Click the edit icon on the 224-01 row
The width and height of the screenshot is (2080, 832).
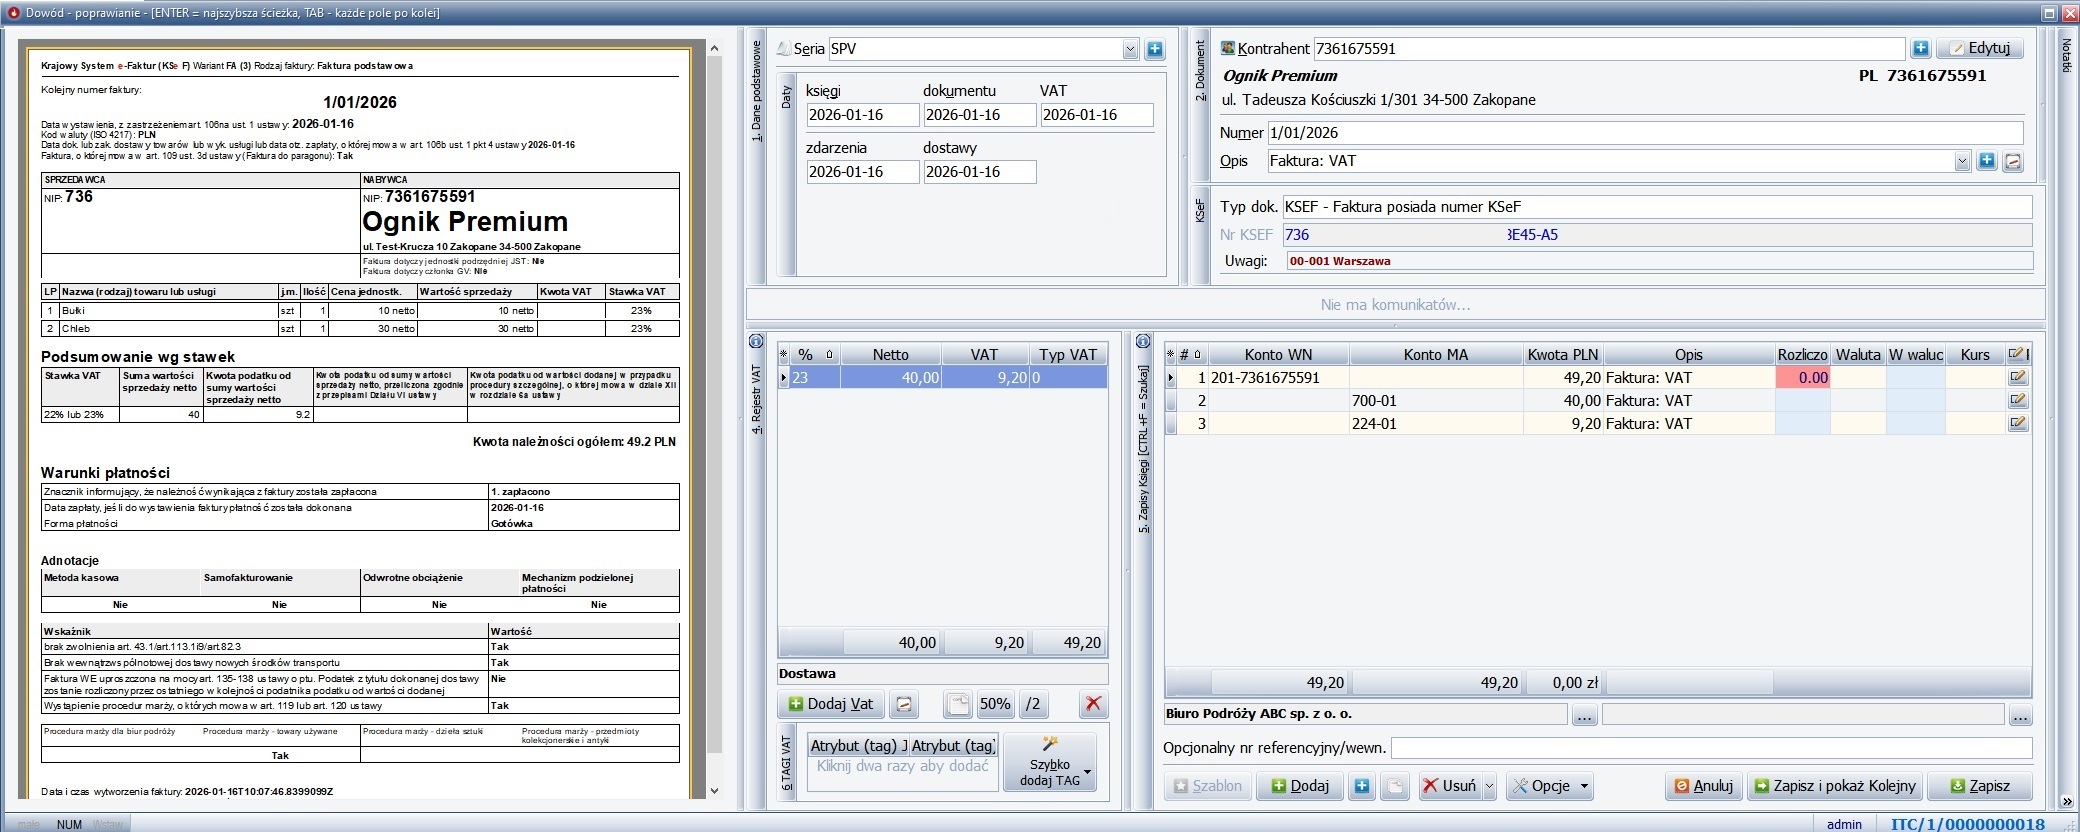point(2017,424)
